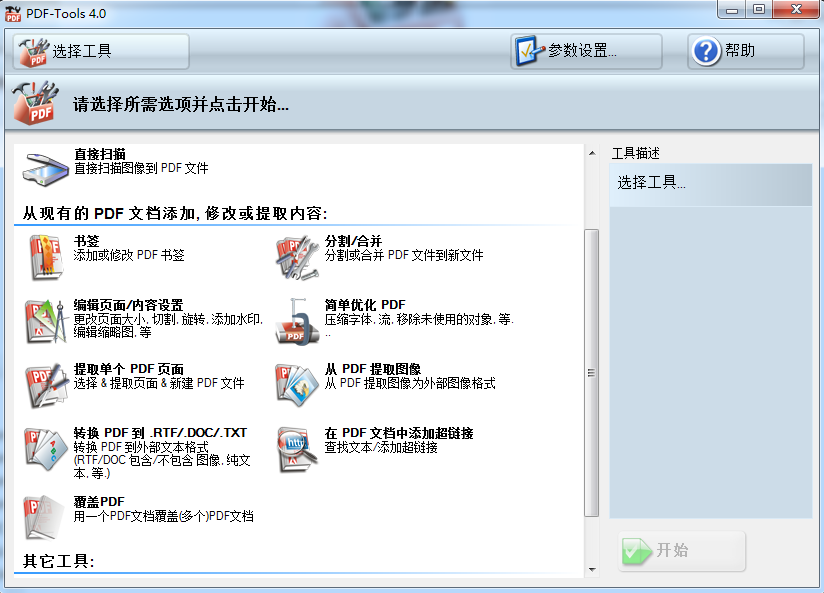
Task: Select the 转换 PDF 到 RTF/DOC/TXT icon
Action: pyautogui.click(x=46, y=449)
